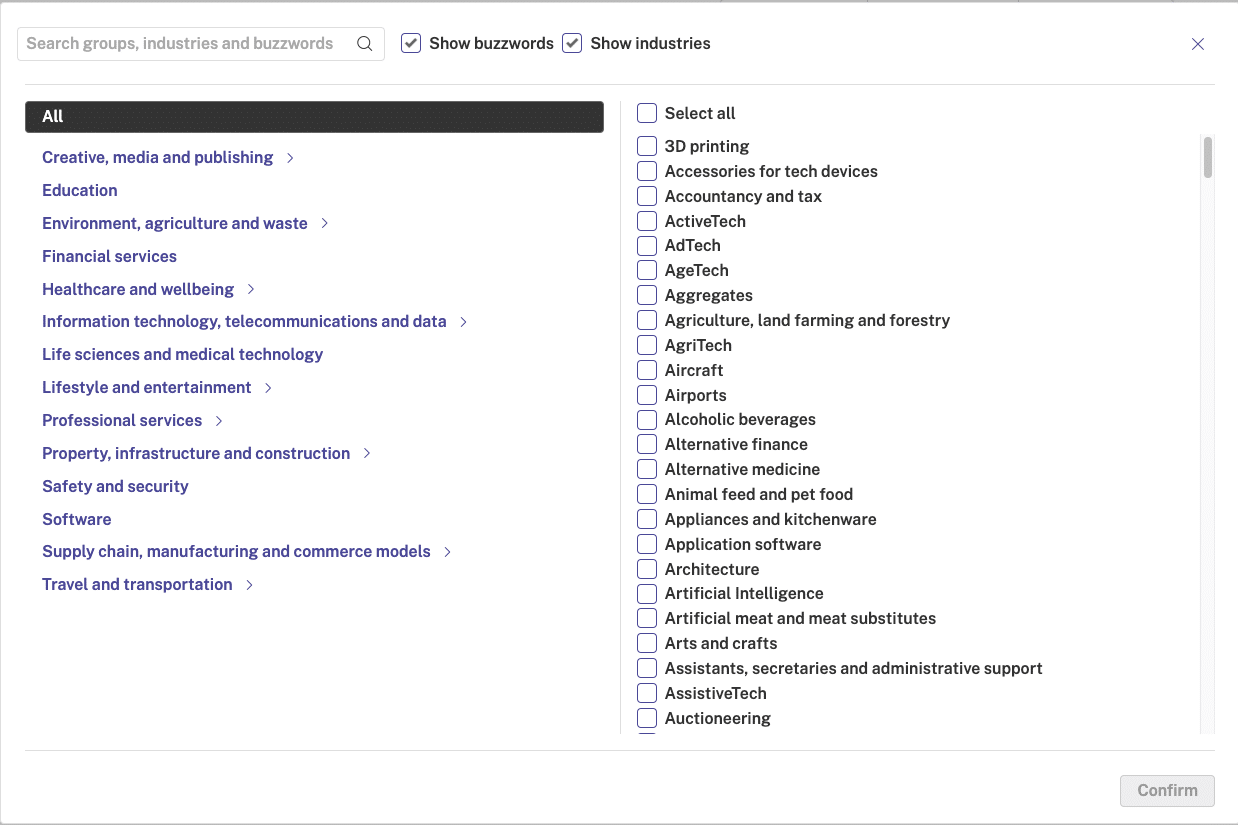The height and width of the screenshot is (825, 1238).
Task: Expand the Travel and transportation category
Action: [x=248, y=584]
